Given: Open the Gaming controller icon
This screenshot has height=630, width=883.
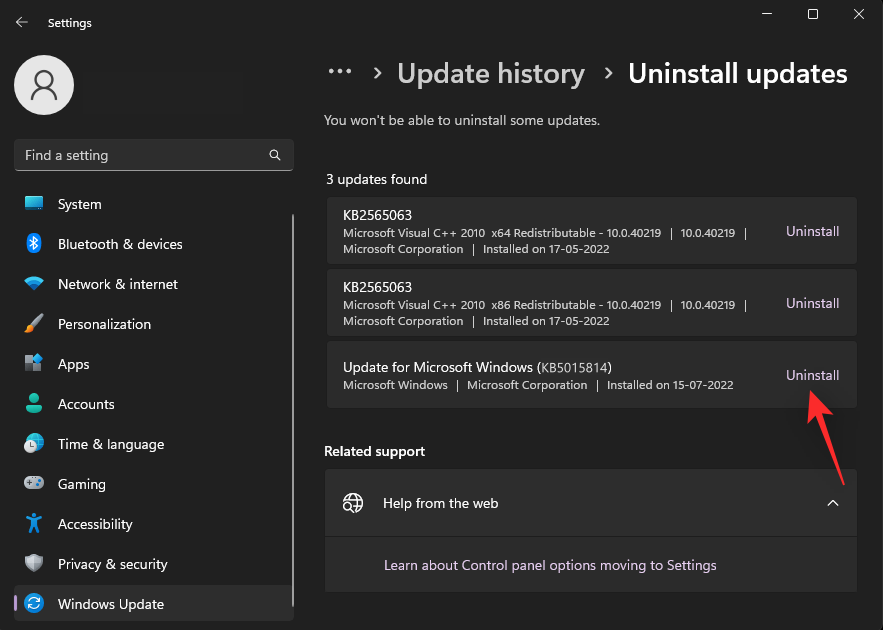Looking at the screenshot, I should pyautogui.click(x=33, y=484).
